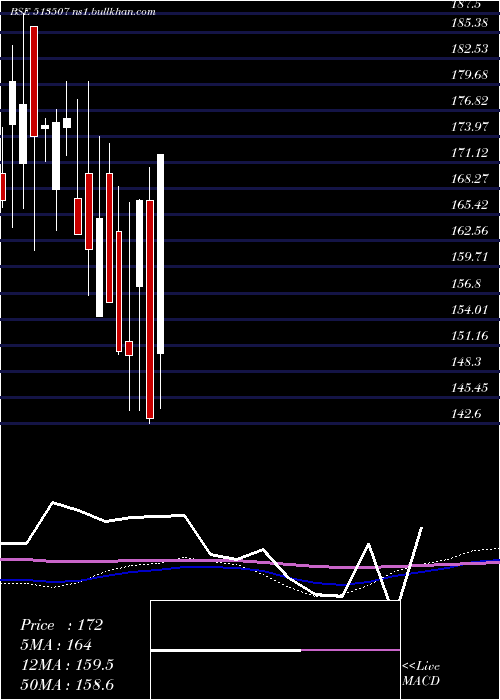Click the 148.3 price axis label
The height and width of the screenshot is (700, 500).
(466, 361)
